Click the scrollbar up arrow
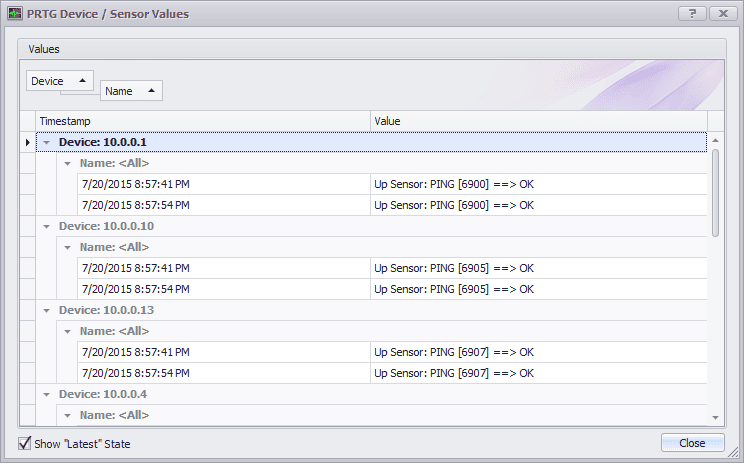Image resolution: width=744 pixels, height=463 pixels. 716,140
